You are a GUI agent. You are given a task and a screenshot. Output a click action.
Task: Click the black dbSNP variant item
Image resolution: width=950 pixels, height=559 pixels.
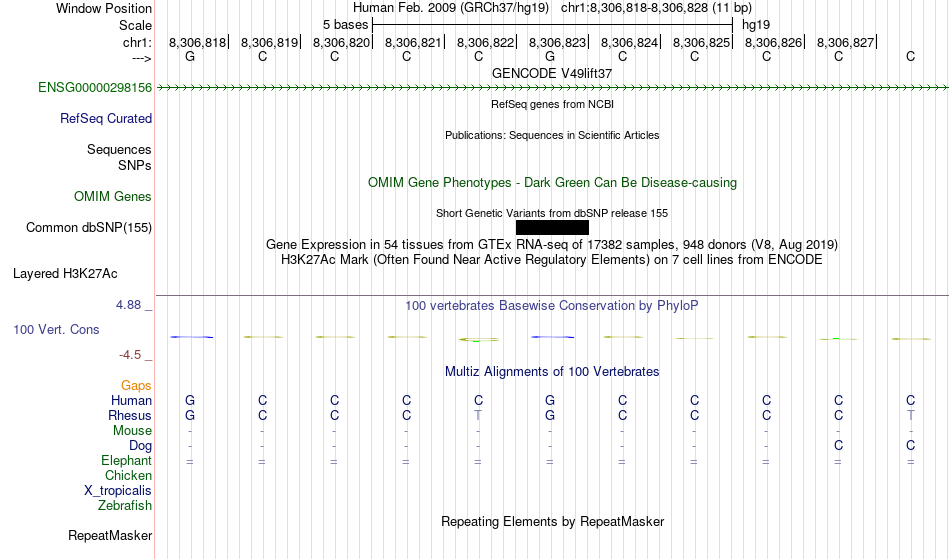(x=552, y=228)
